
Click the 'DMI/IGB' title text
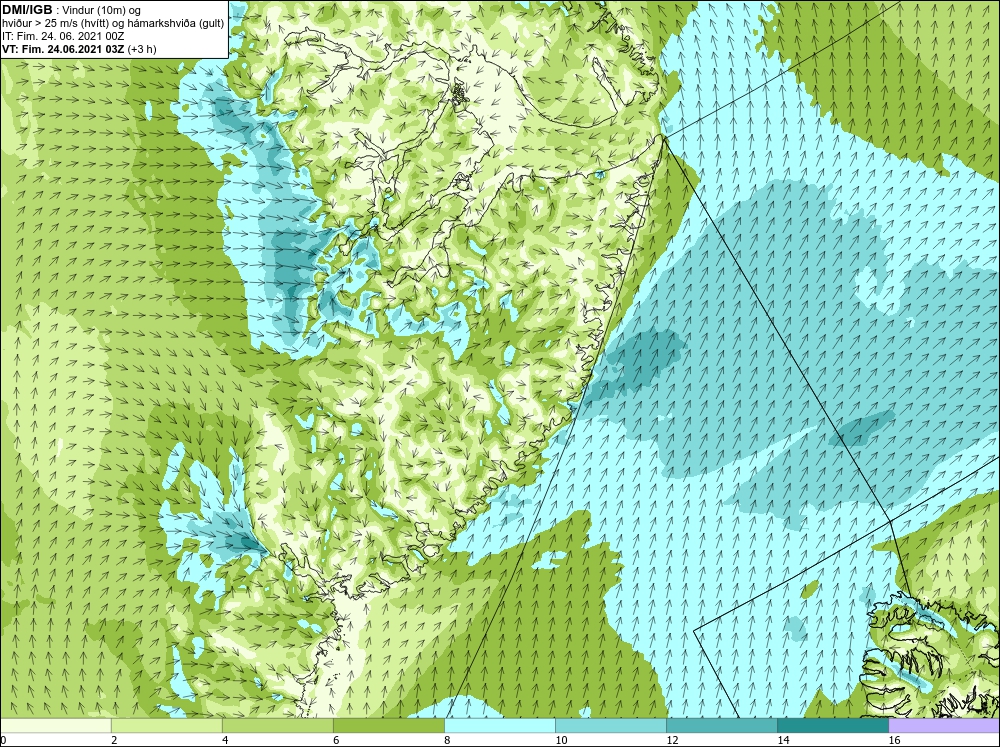pyautogui.click(x=27, y=10)
